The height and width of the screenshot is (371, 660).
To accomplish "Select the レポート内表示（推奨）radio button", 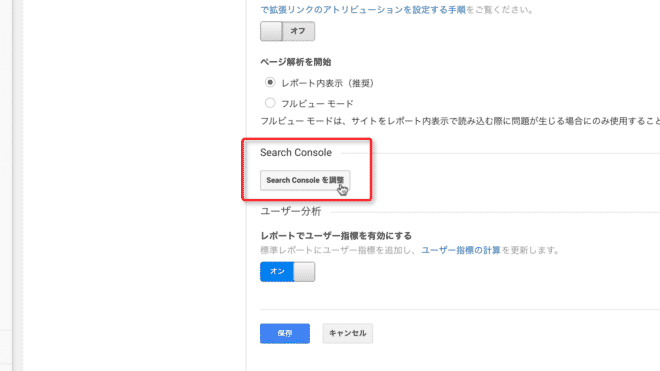I will pos(270,82).
